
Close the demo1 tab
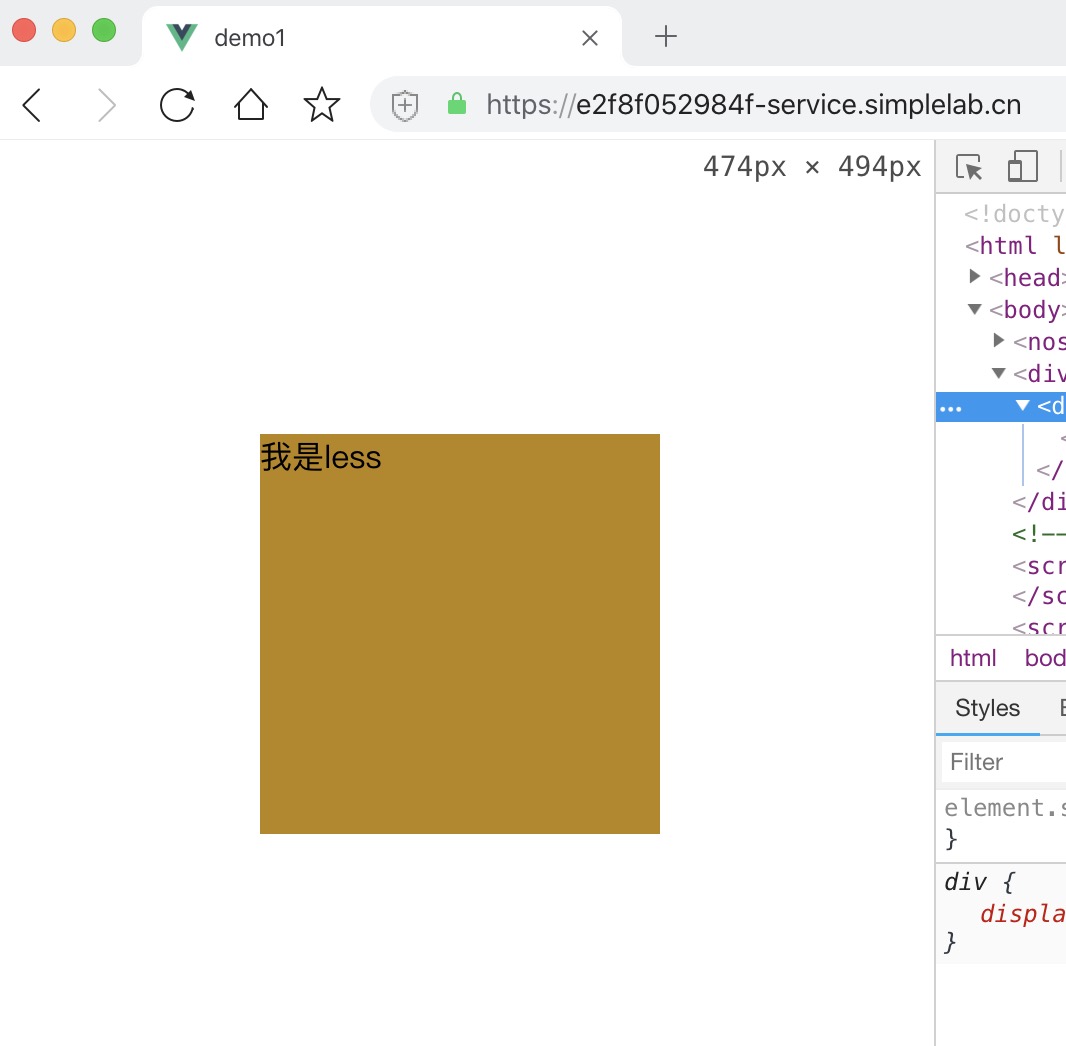(590, 38)
